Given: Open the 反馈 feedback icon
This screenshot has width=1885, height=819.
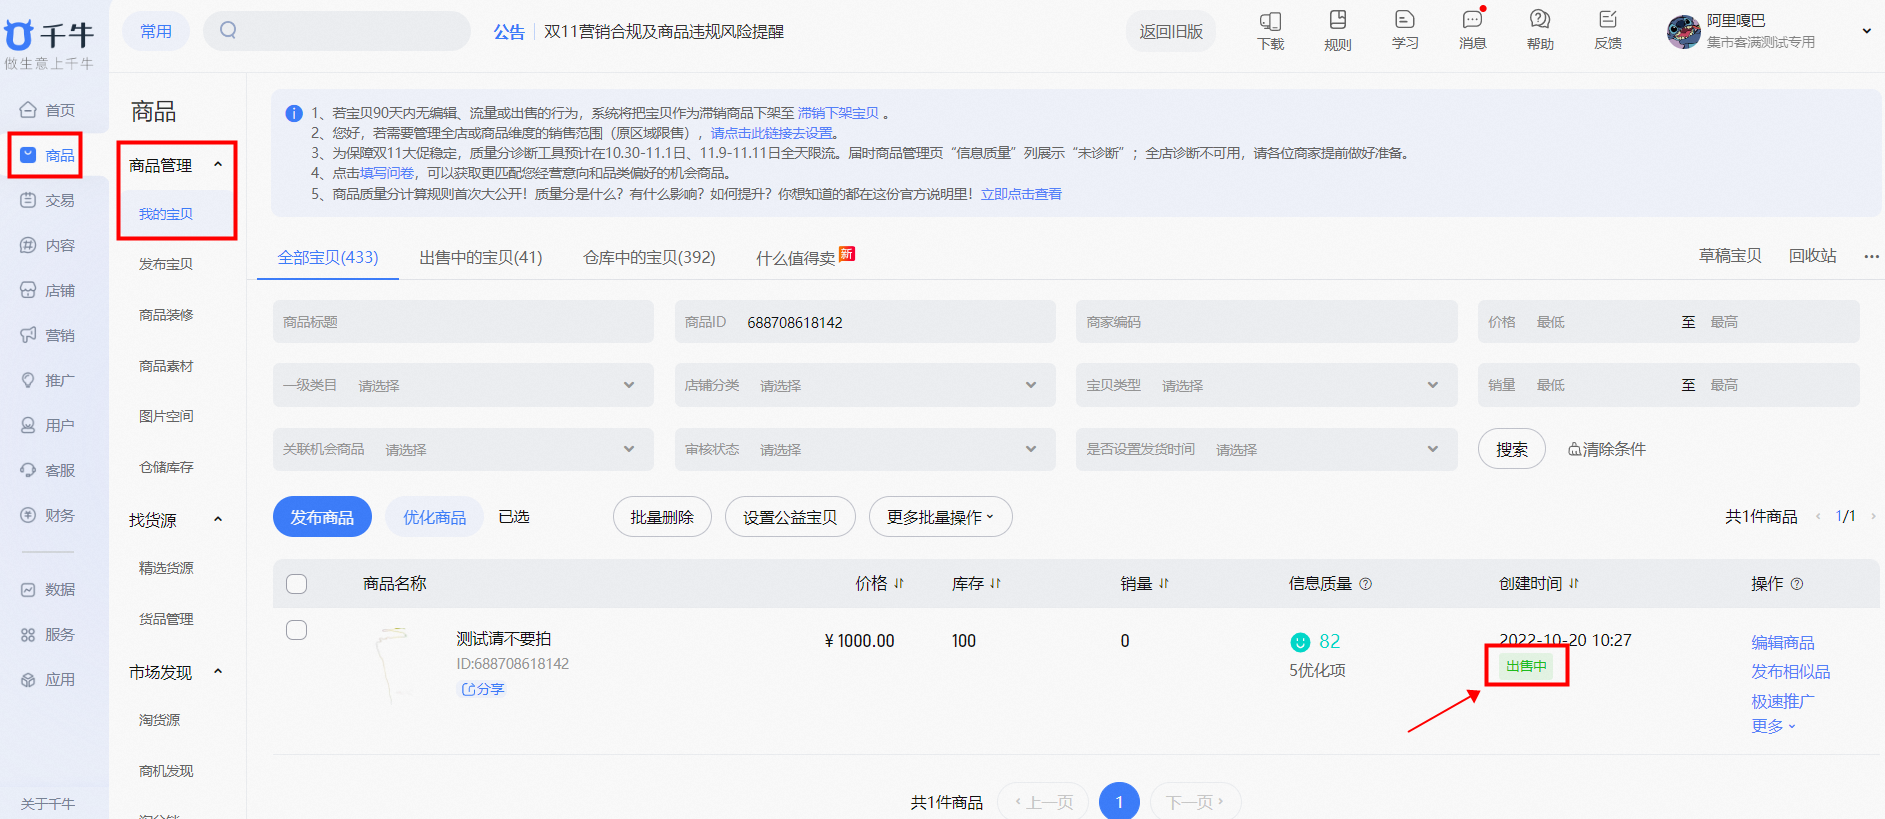Looking at the screenshot, I should [x=1608, y=31].
